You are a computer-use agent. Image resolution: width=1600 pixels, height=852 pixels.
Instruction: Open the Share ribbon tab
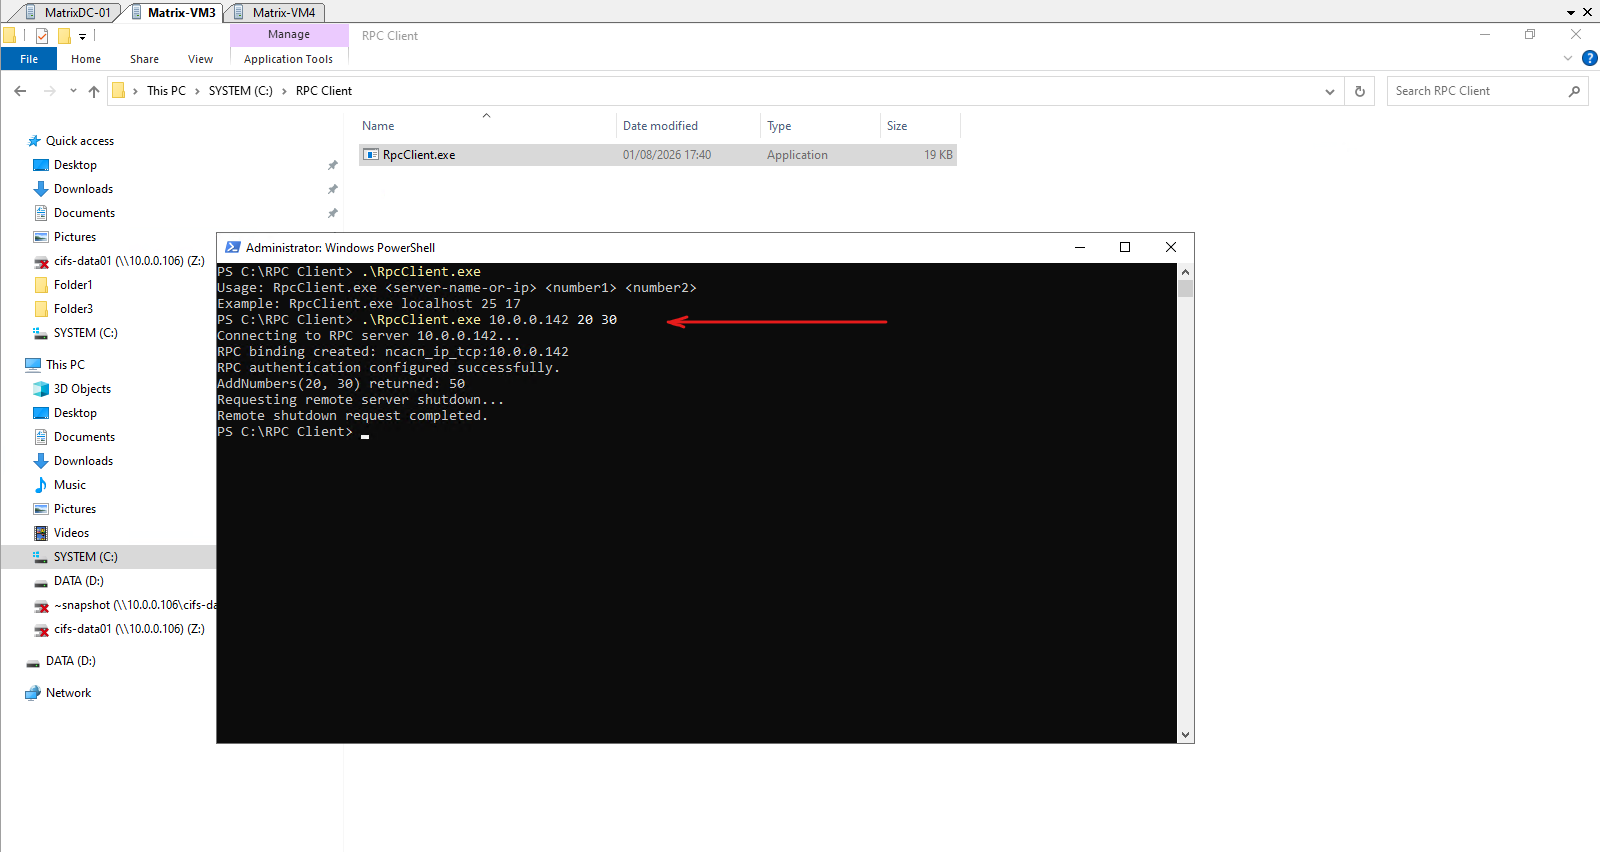click(x=144, y=59)
